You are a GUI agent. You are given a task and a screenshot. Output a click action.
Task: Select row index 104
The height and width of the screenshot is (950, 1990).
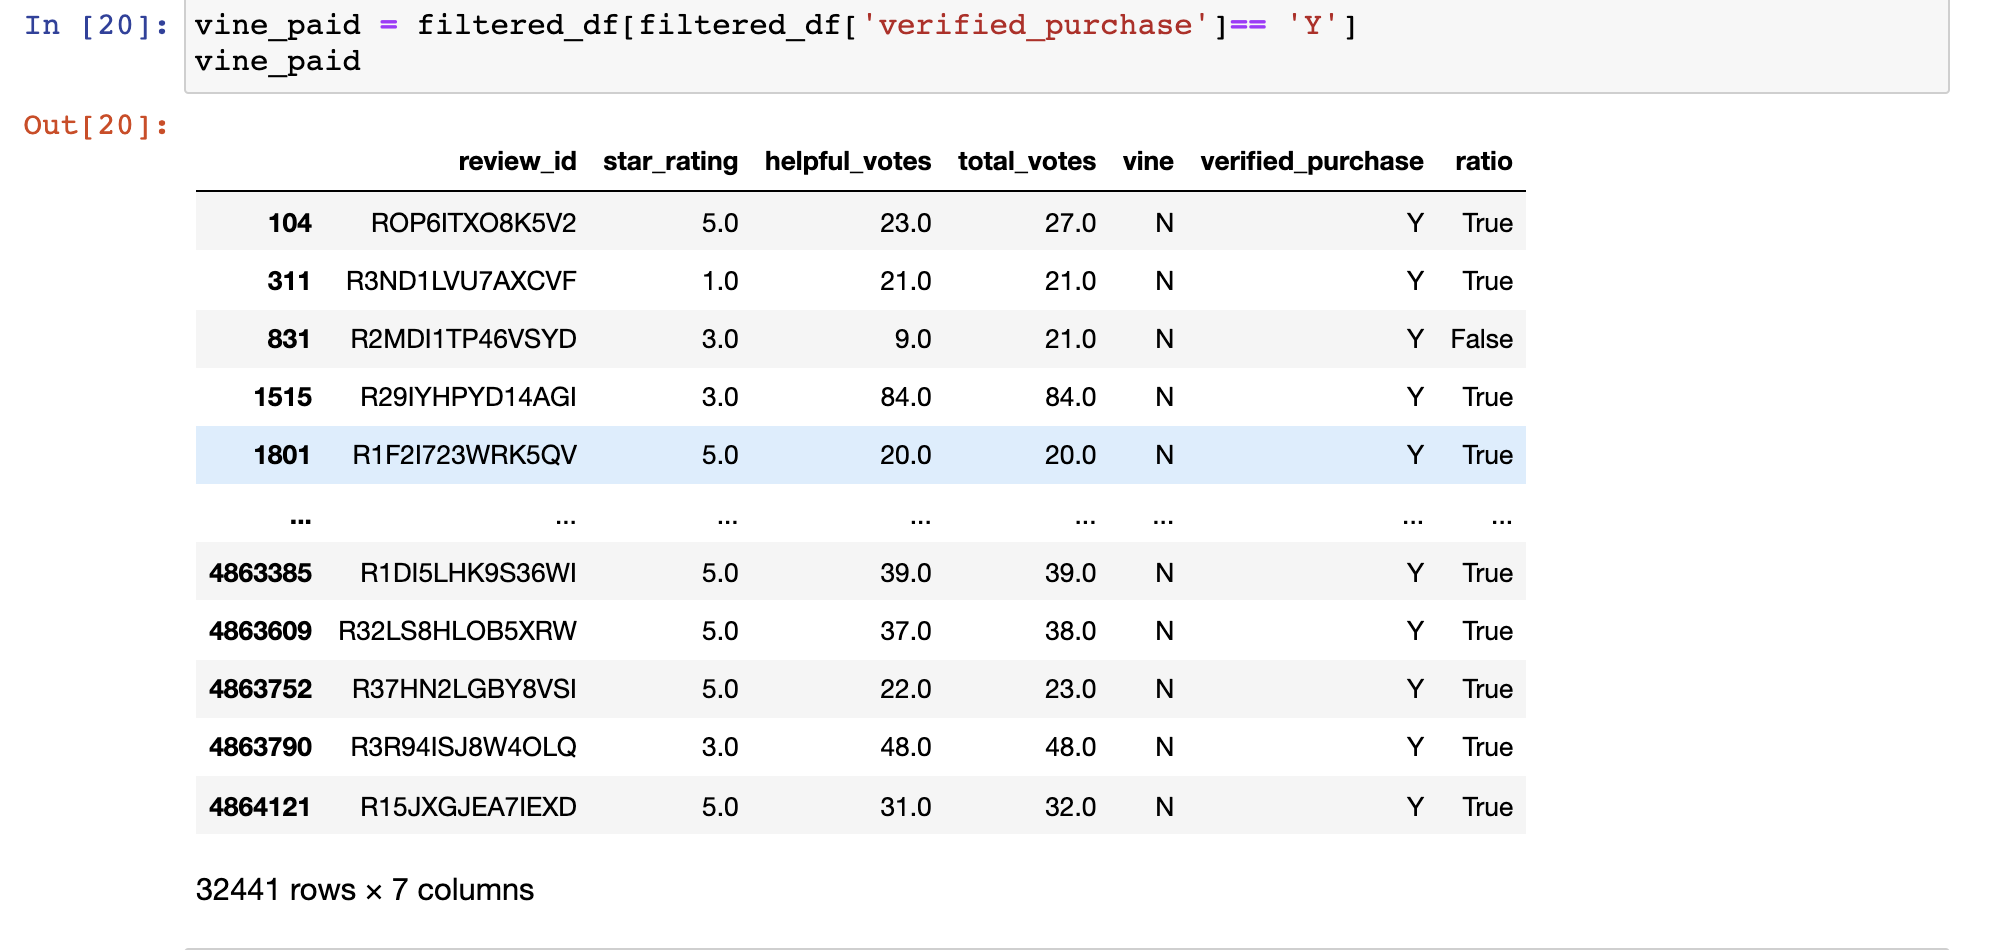pyautogui.click(x=290, y=223)
